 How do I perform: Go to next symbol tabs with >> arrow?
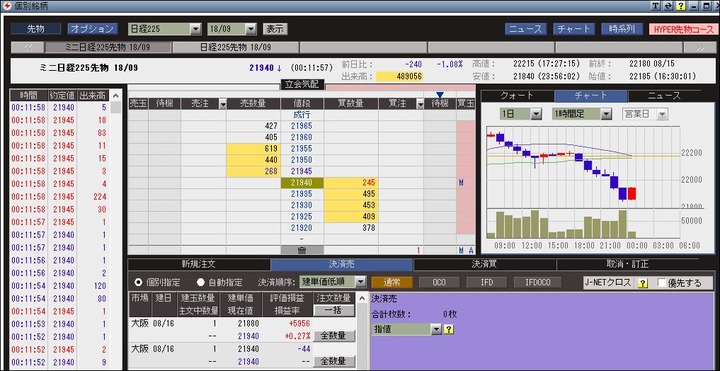[x=699, y=47]
